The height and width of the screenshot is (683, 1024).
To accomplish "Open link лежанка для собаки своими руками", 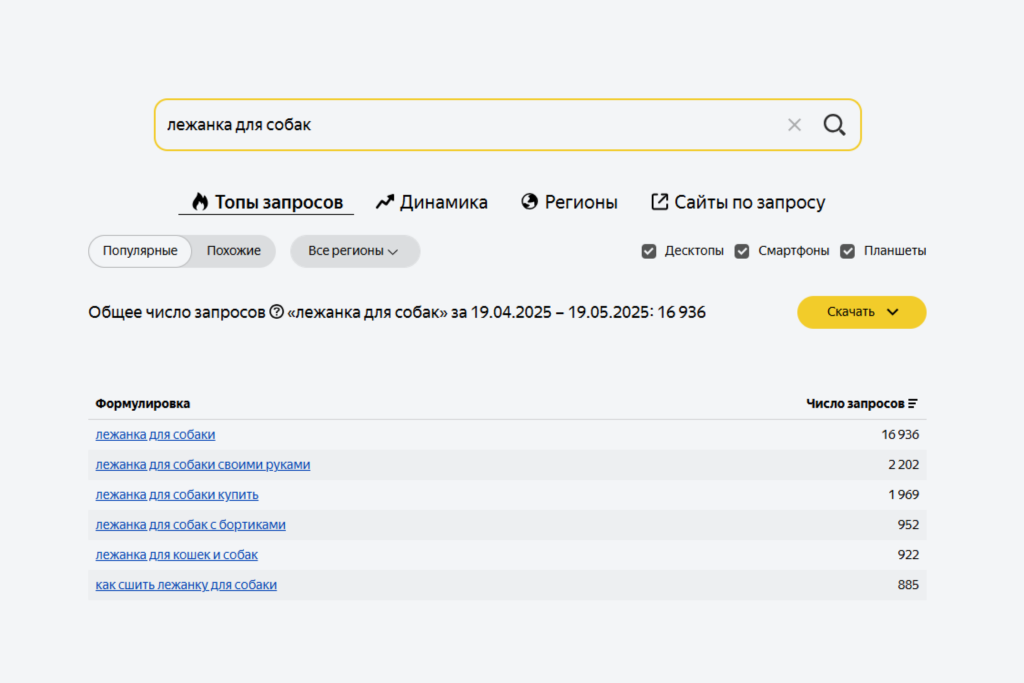I will [x=202, y=465].
